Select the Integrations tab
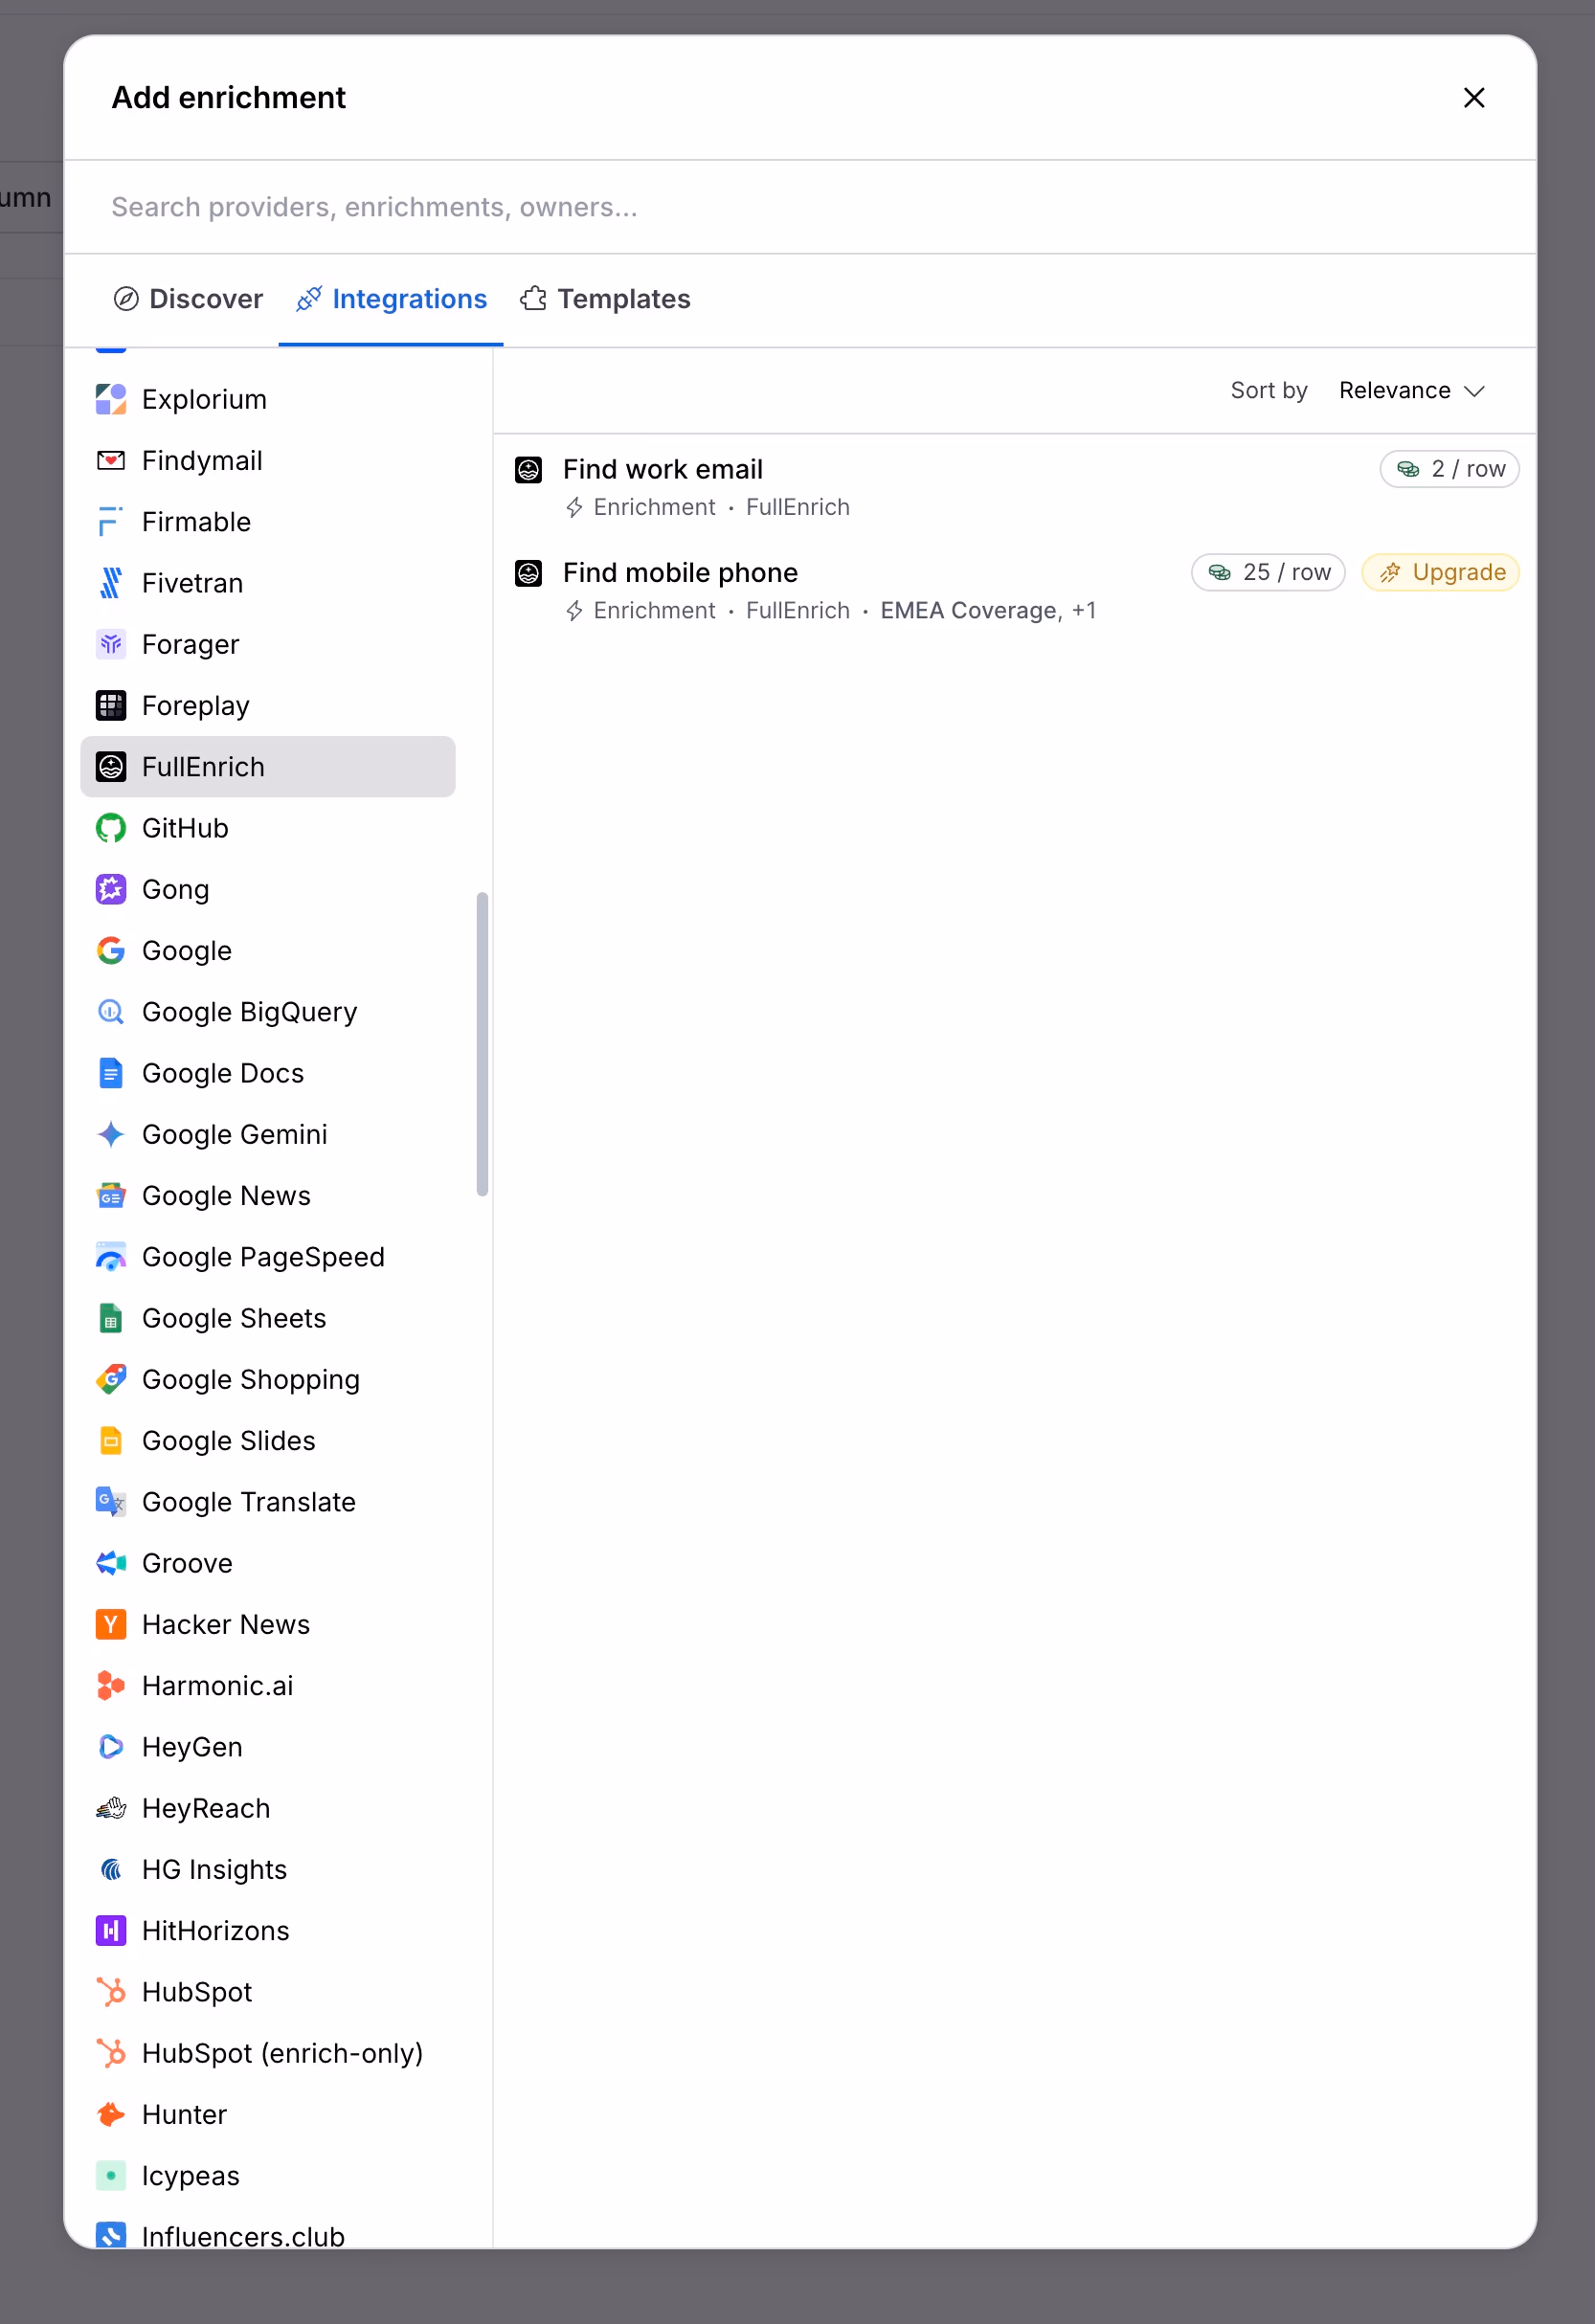Image resolution: width=1595 pixels, height=2324 pixels. (391, 299)
